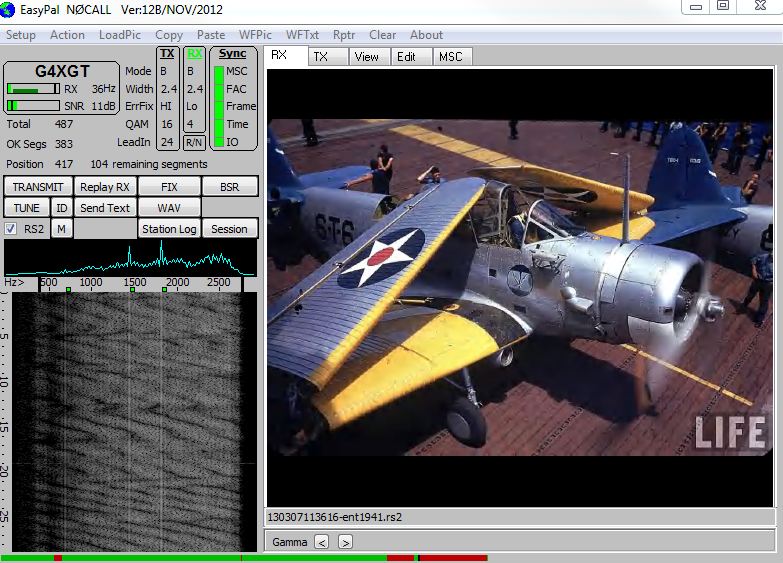The width and height of the screenshot is (783, 563).
Task: Switch to the MSC tab
Action: [x=452, y=57]
